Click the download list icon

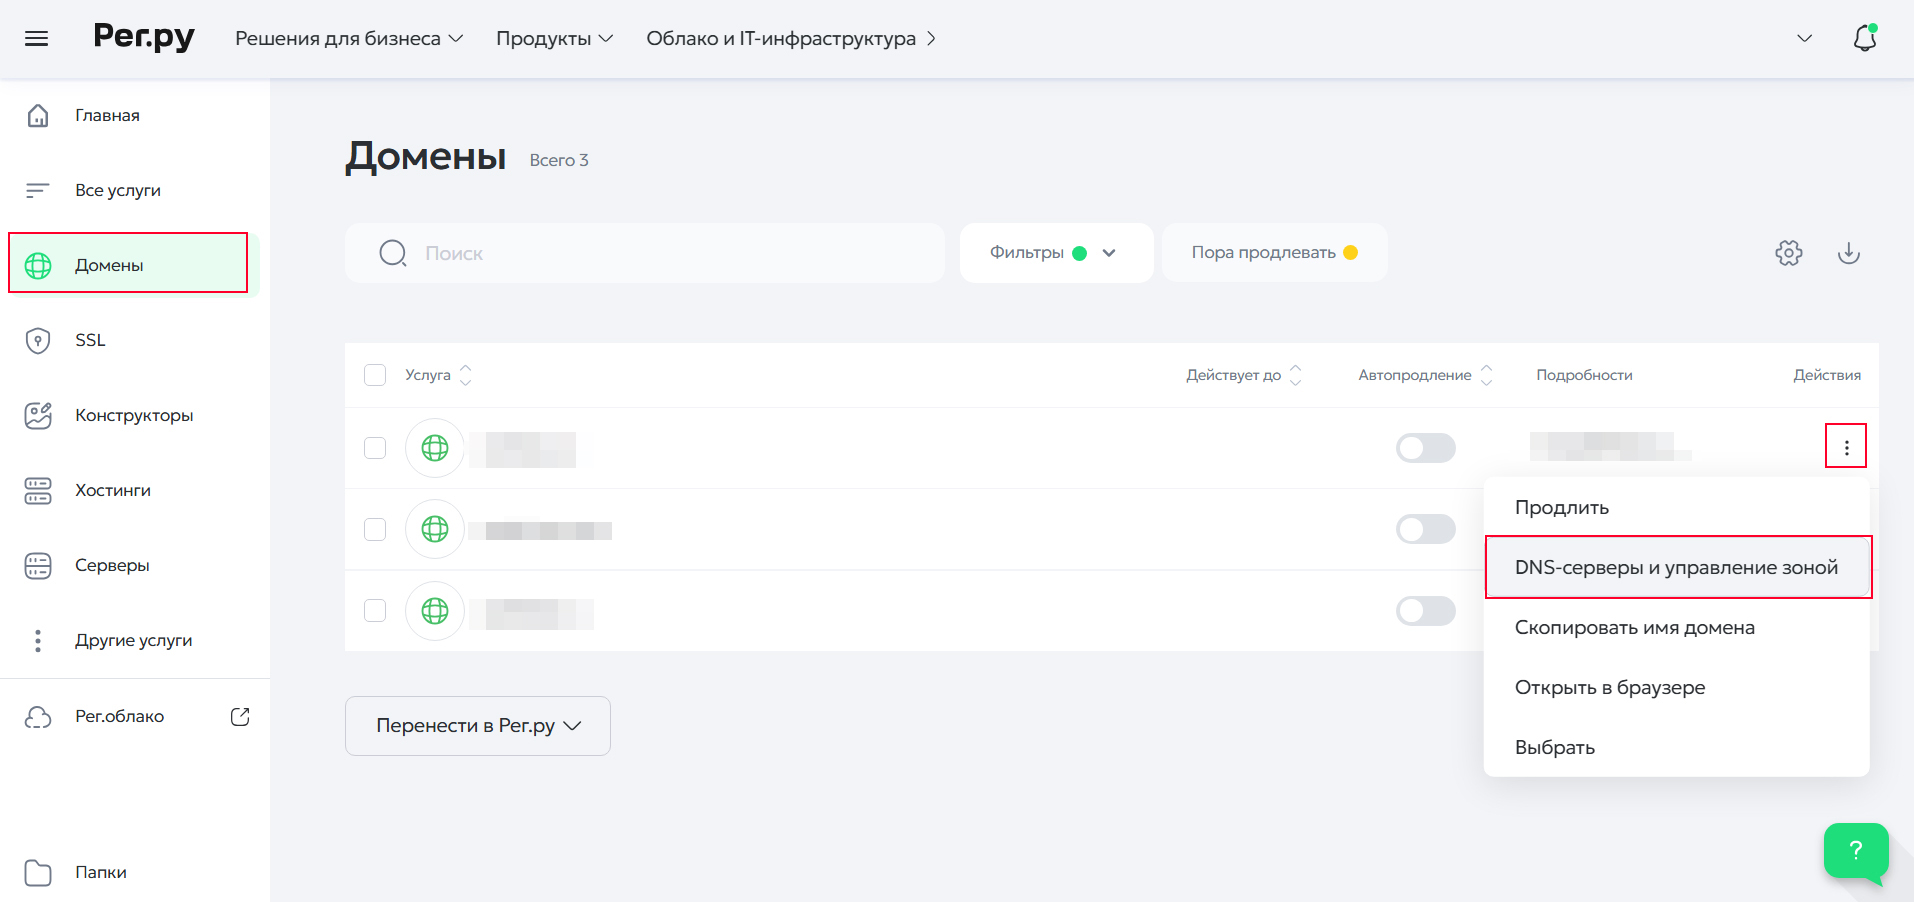click(x=1848, y=253)
